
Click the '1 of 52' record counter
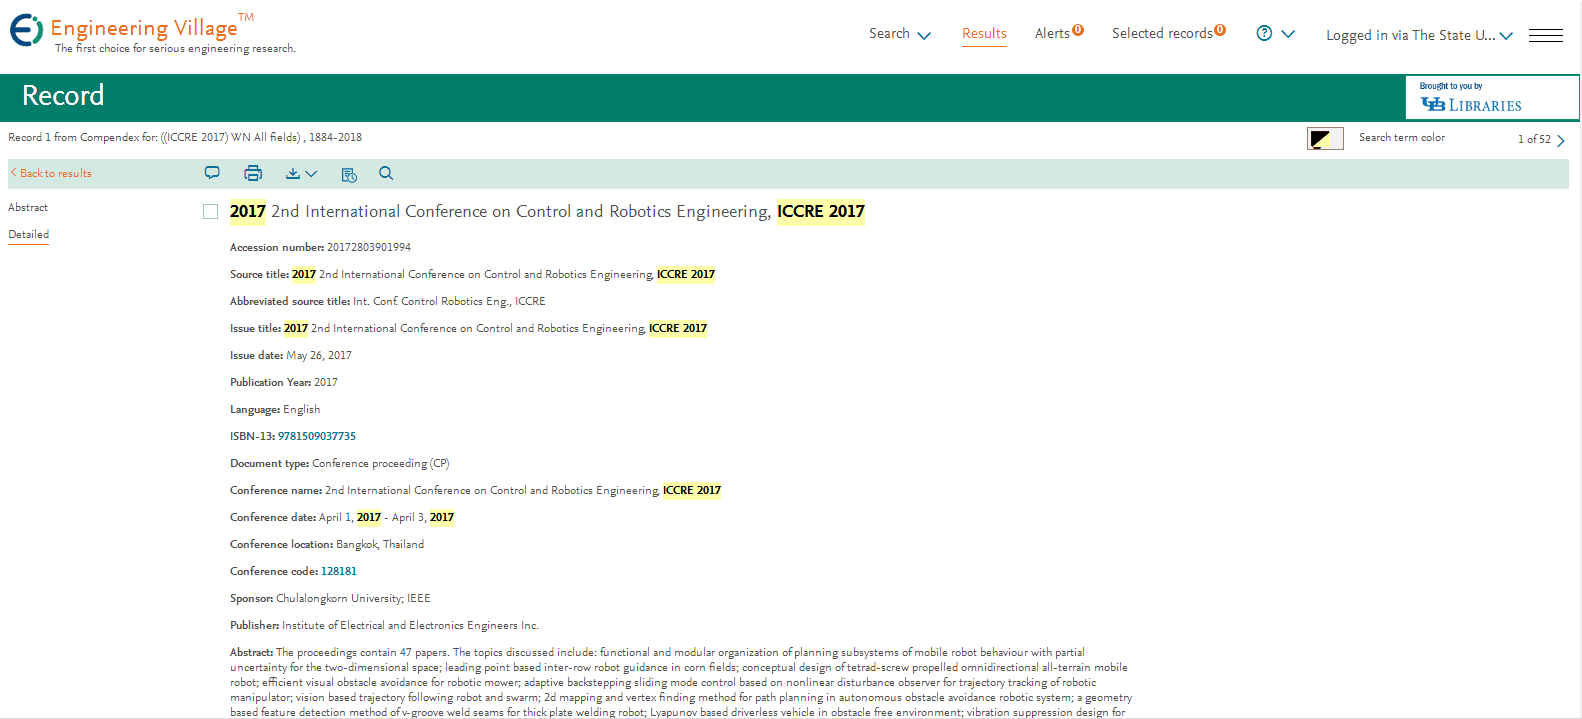pyautogui.click(x=1534, y=140)
